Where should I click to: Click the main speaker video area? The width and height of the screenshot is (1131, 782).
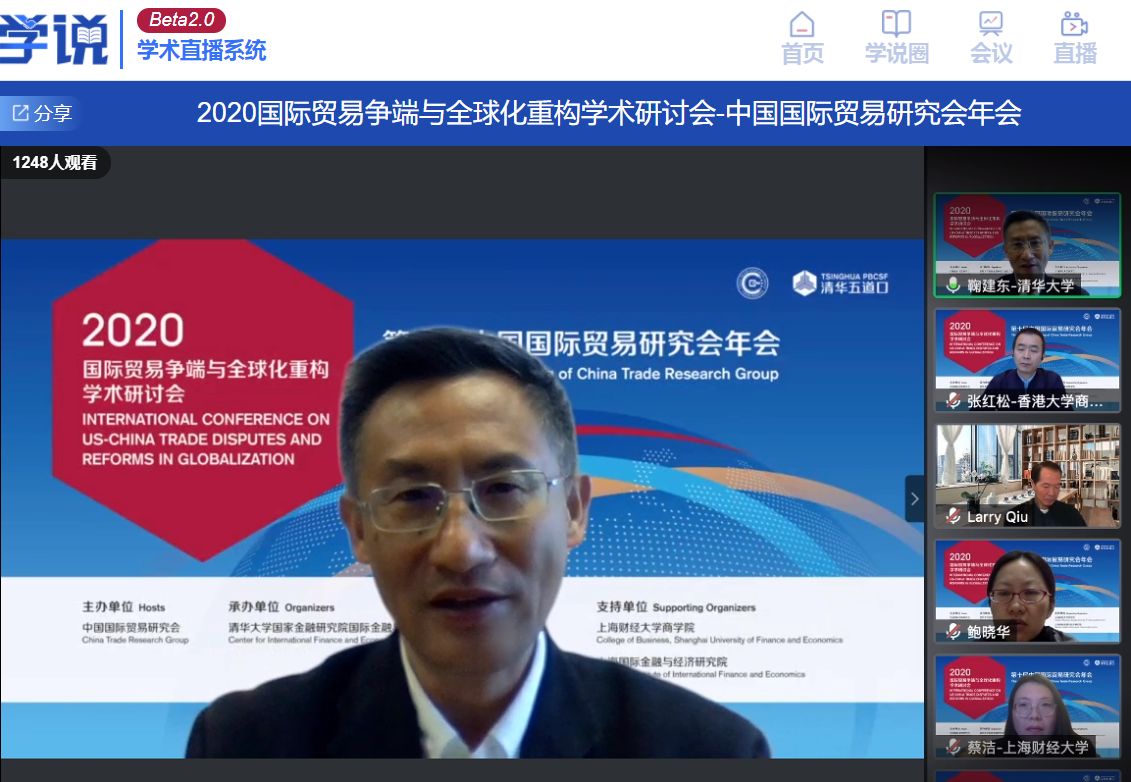click(x=462, y=498)
